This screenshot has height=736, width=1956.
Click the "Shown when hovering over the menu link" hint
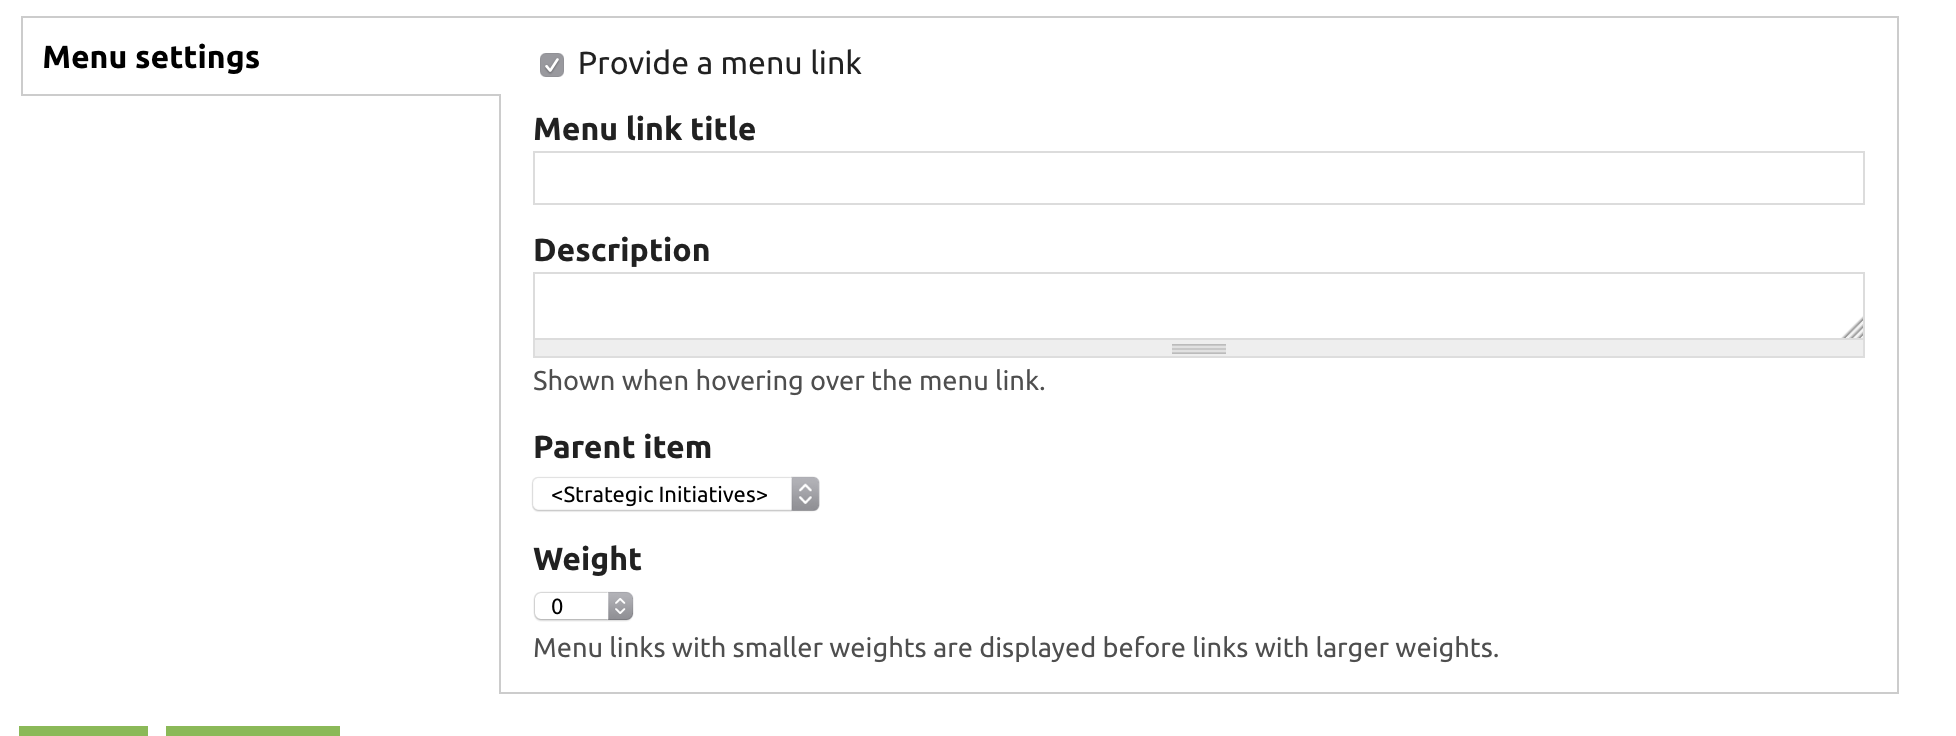point(788,381)
